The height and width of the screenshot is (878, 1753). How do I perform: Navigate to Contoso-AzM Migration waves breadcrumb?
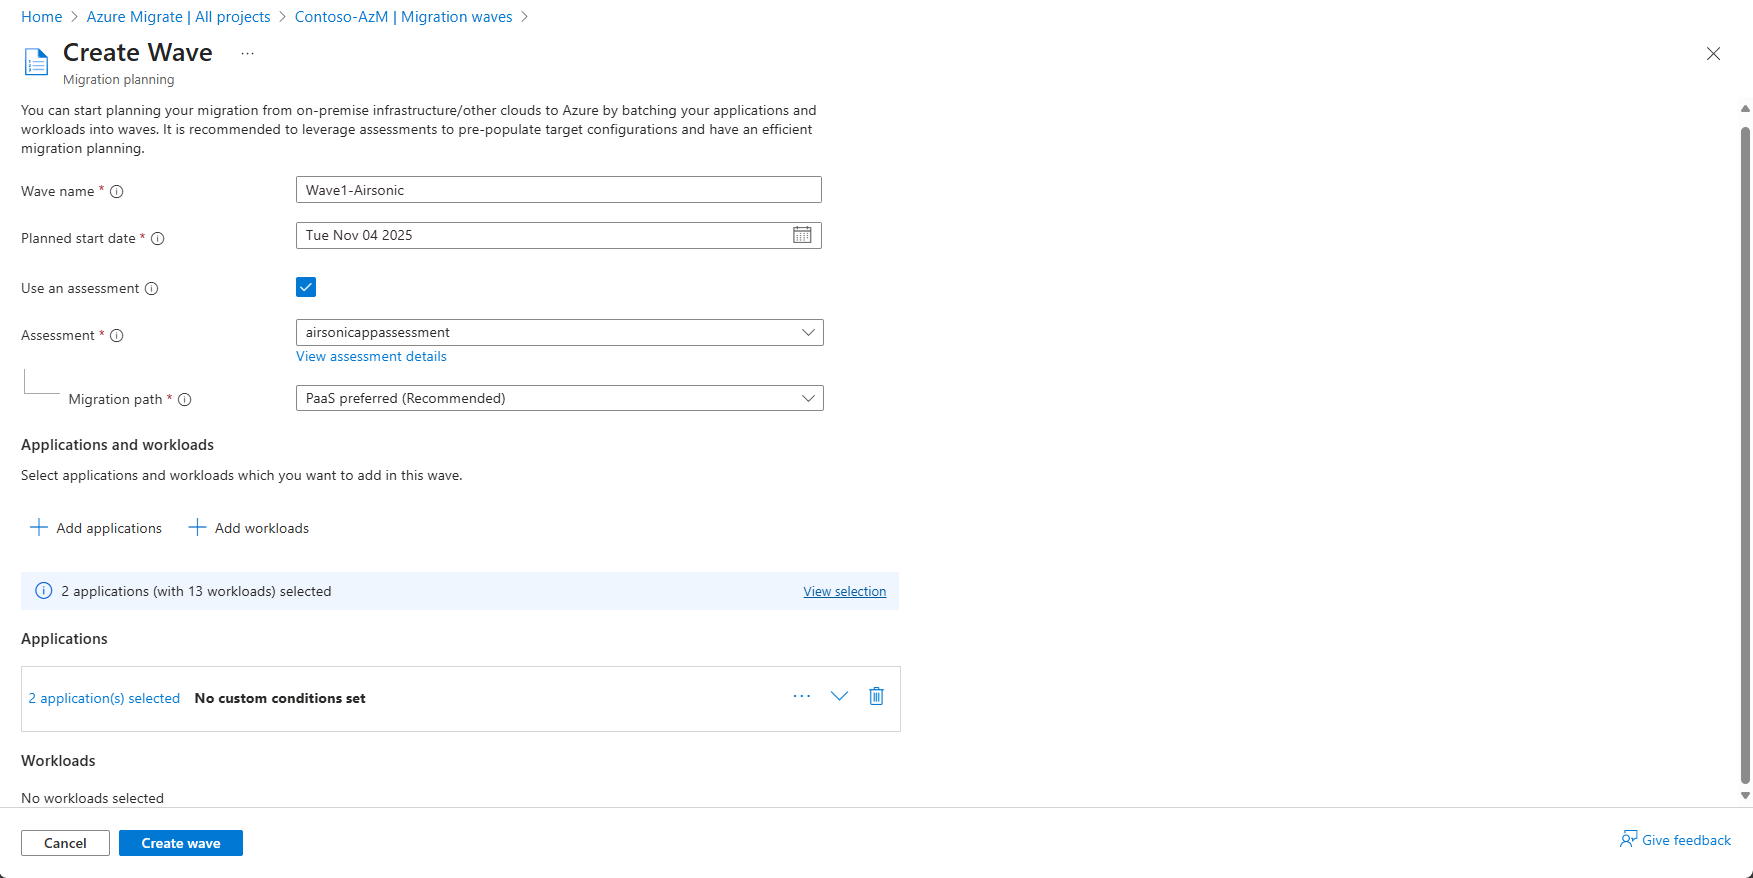[403, 17]
